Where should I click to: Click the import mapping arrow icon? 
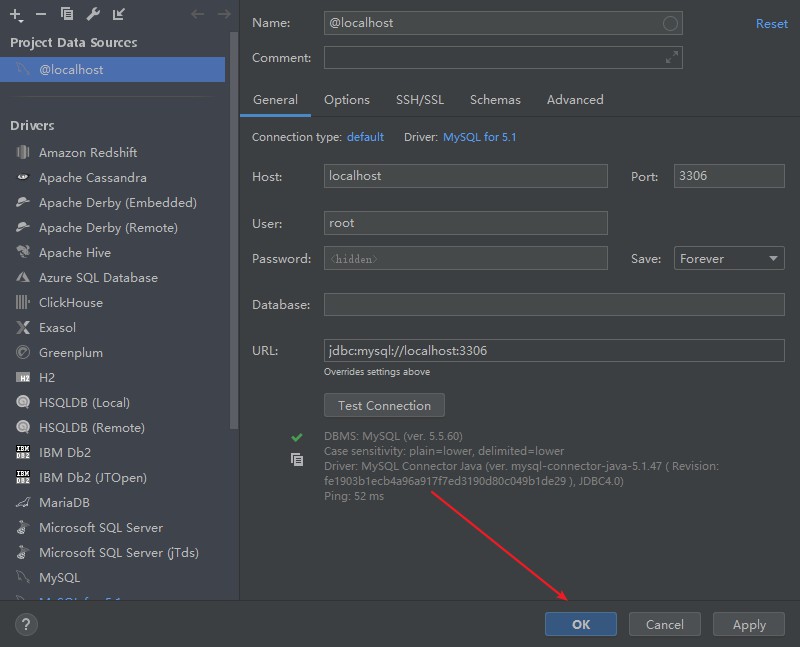tap(120, 14)
